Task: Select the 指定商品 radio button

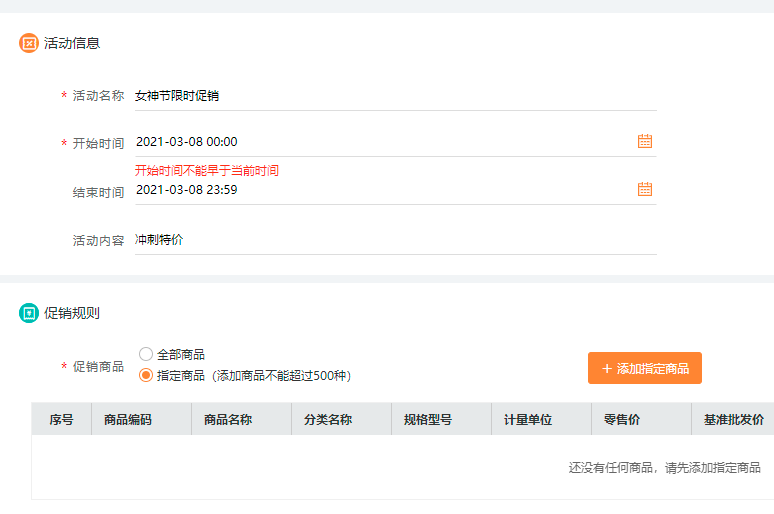Action: coord(146,375)
